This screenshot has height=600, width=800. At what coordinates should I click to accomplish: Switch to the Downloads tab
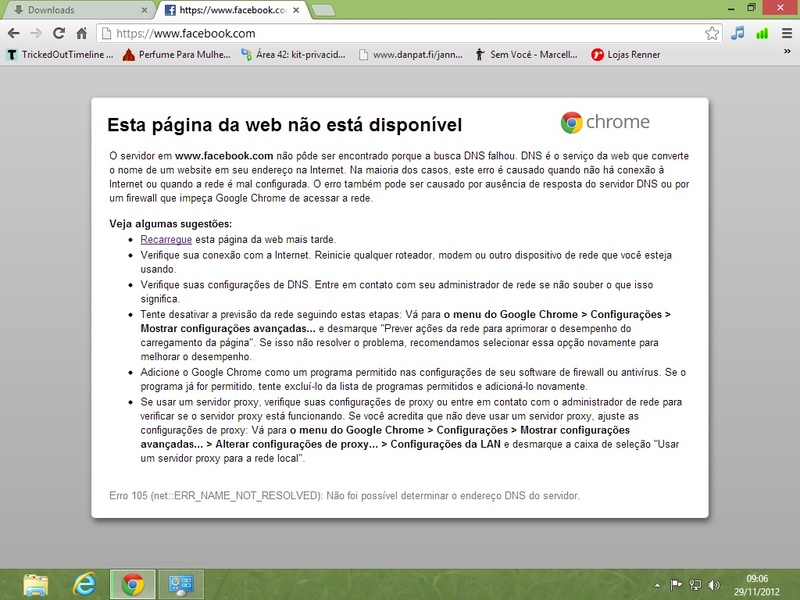(x=77, y=10)
